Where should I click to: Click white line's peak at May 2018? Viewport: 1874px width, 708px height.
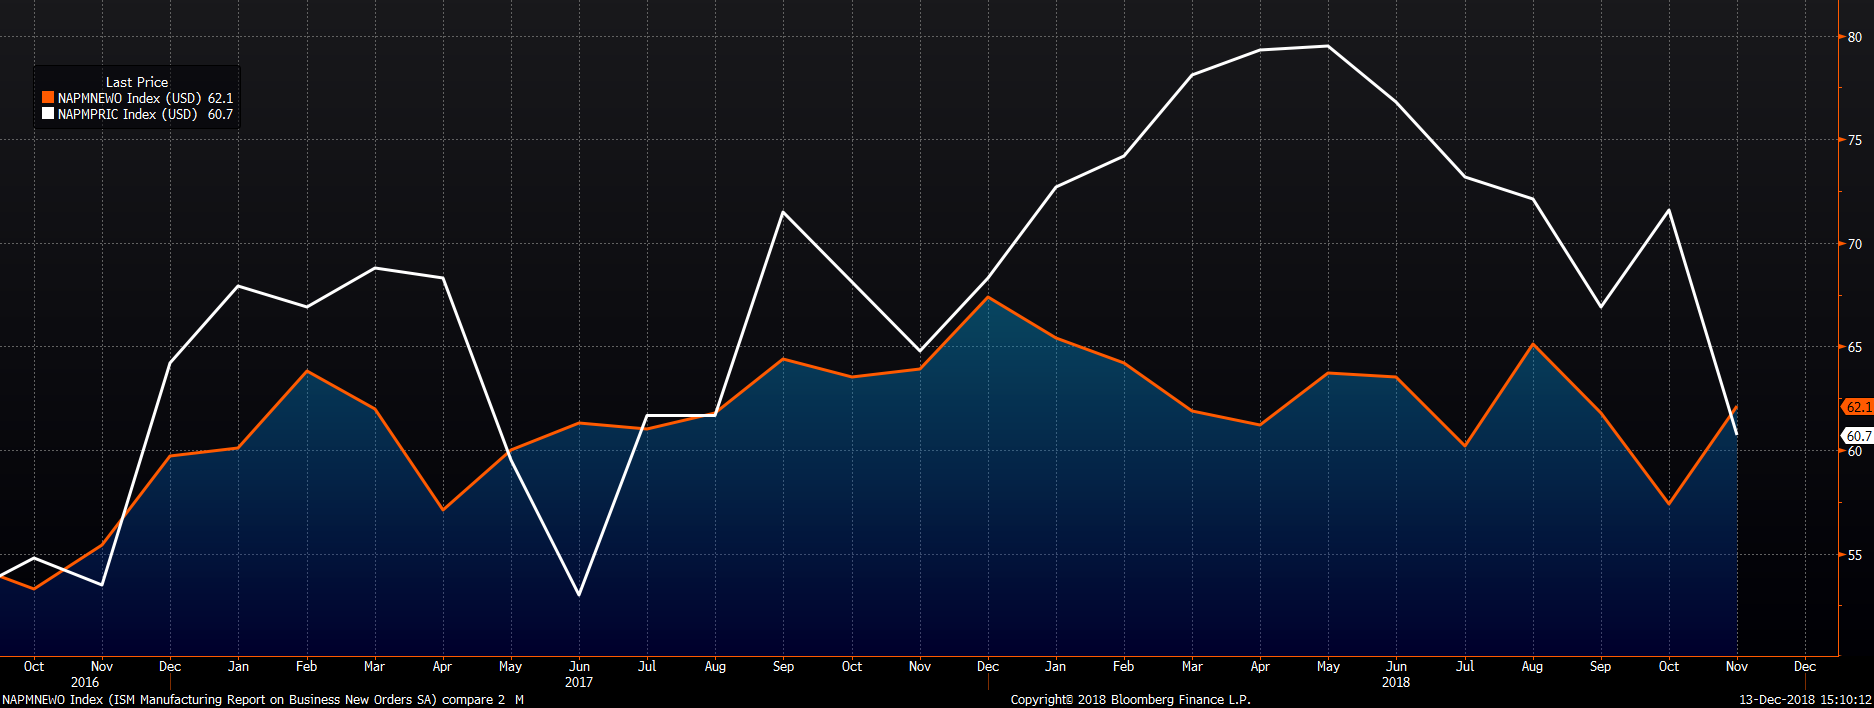coord(1327,46)
